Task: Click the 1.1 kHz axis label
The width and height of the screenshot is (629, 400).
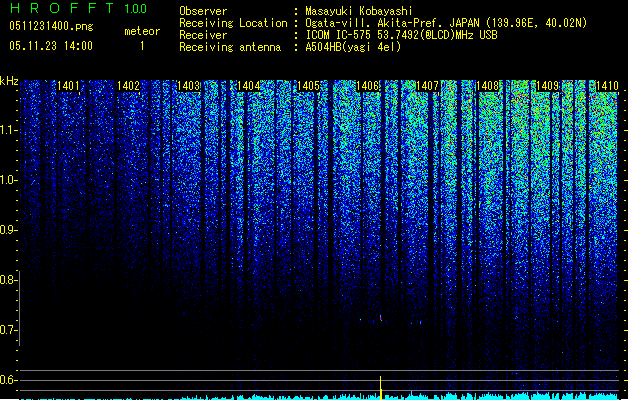Action: pos(8,130)
